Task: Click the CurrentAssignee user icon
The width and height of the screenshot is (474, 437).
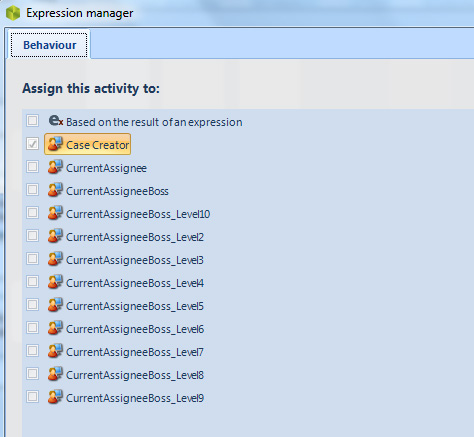Action: 55,167
